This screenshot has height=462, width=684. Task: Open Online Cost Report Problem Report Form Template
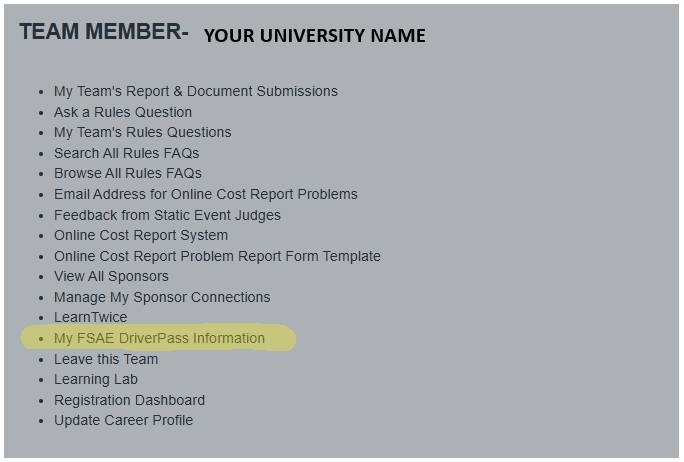click(217, 256)
